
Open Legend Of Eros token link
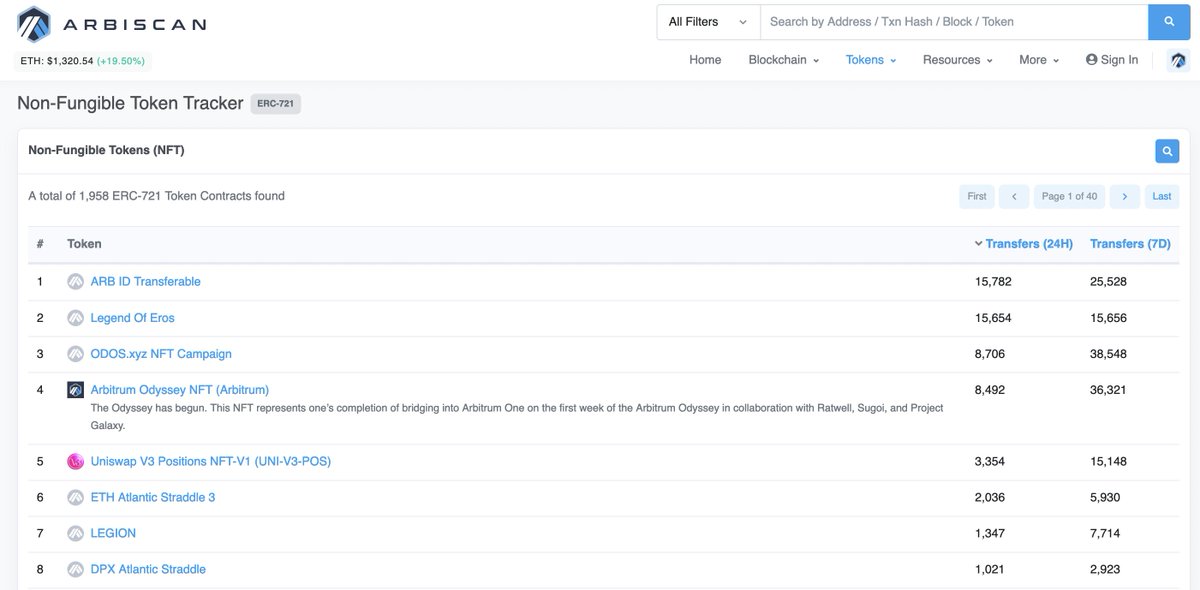(x=132, y=318)
